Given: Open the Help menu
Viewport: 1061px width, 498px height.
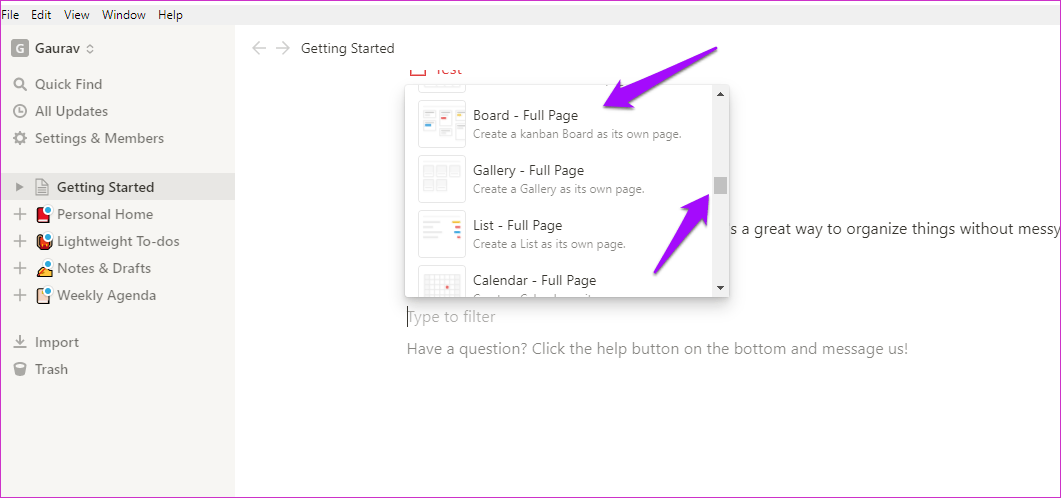Looking at the screenshot, I should tap(171, 14).
